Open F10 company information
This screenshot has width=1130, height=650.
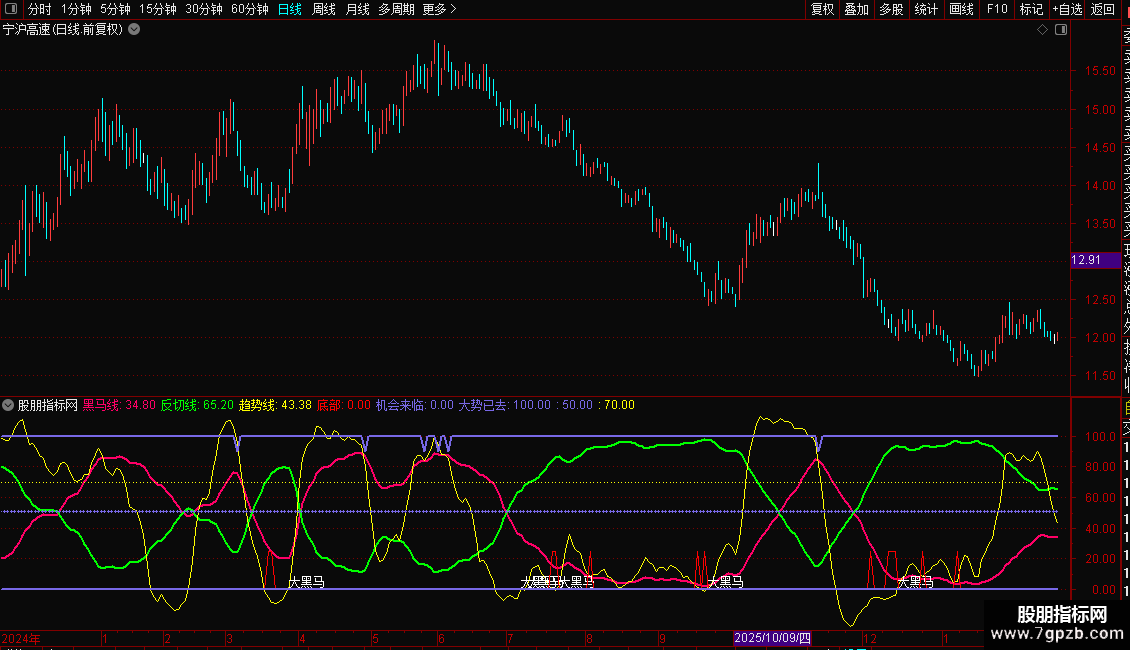(x=997, y=10)
